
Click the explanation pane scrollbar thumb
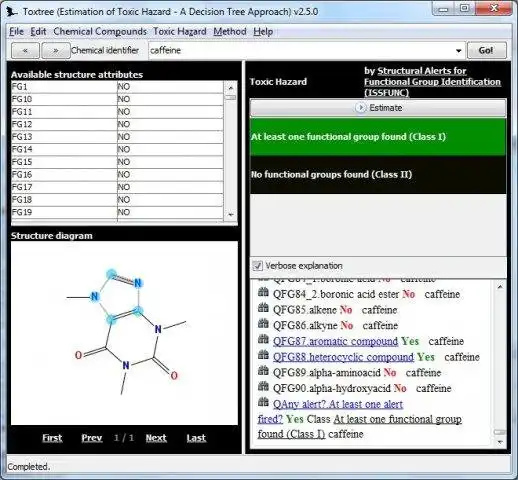tap(499, 432)
